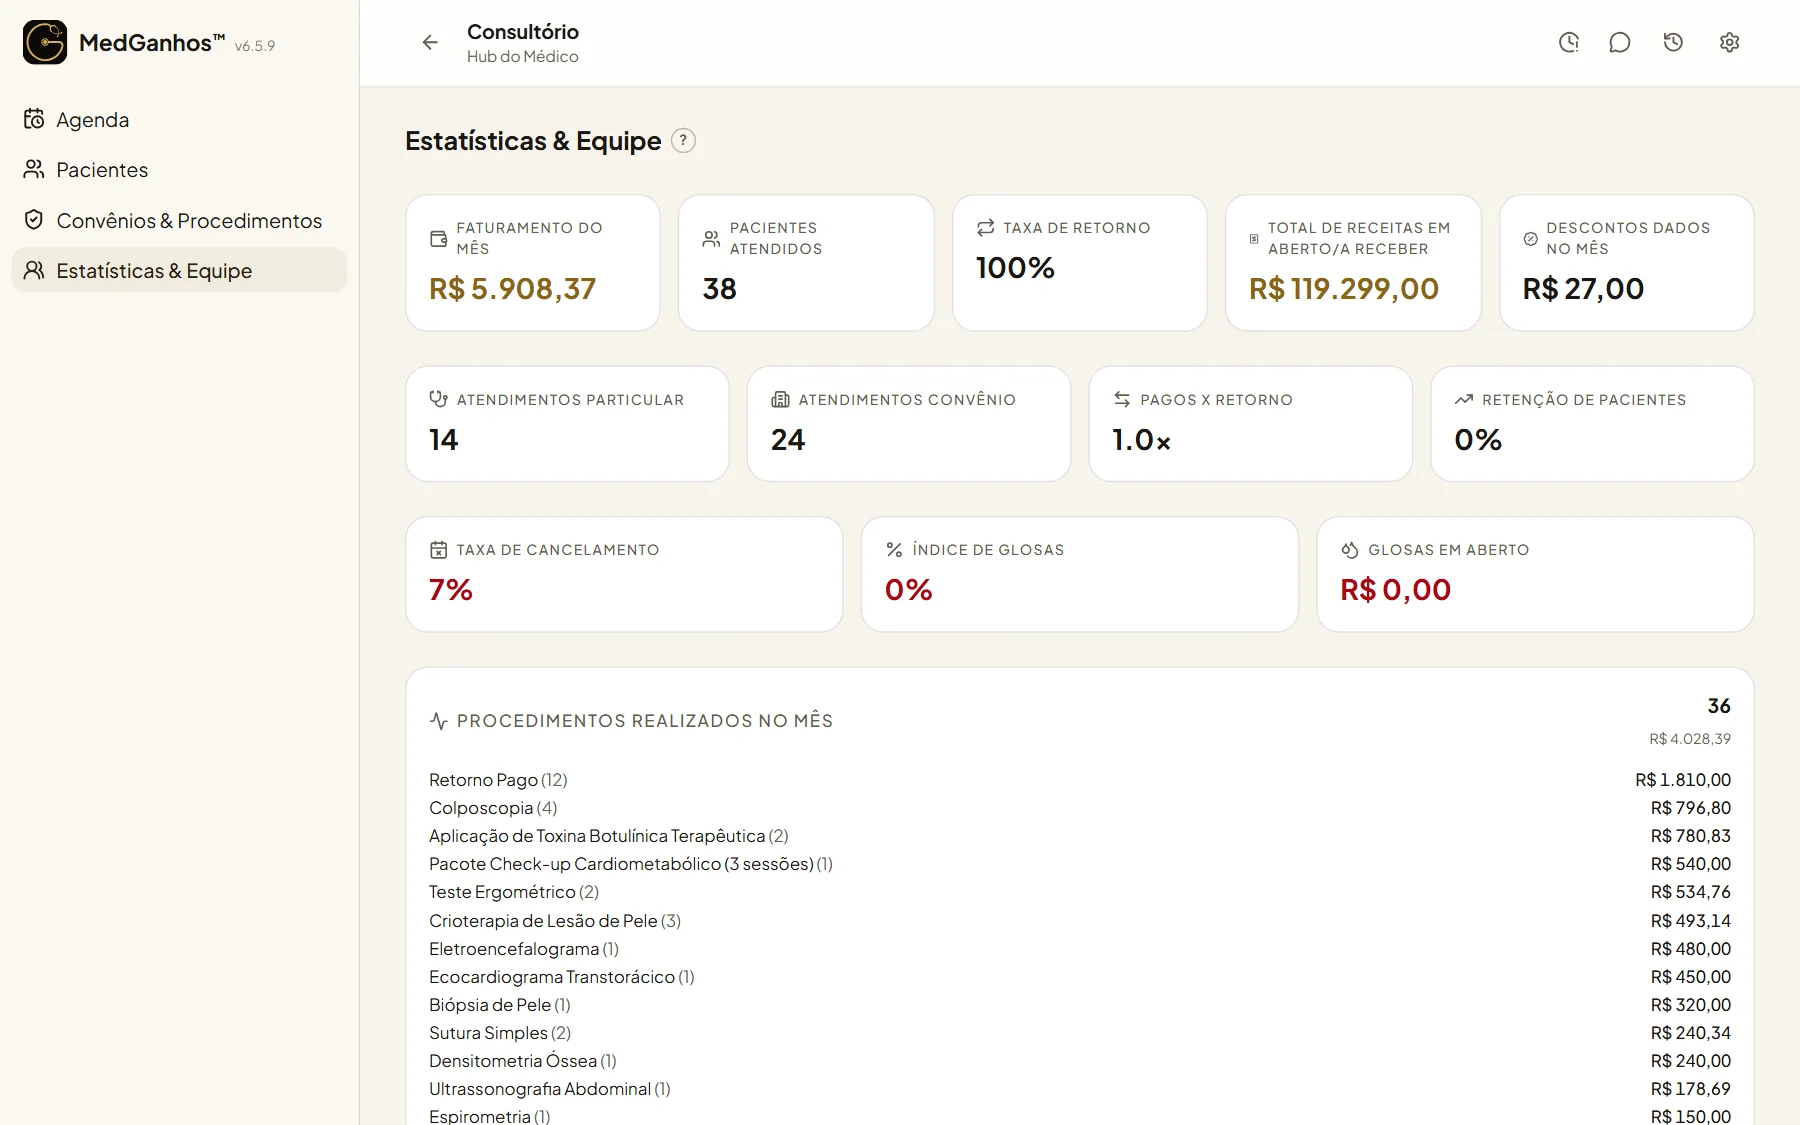
Task: Click the R$ 5.908,37 billing value
Action: point(512,289)
